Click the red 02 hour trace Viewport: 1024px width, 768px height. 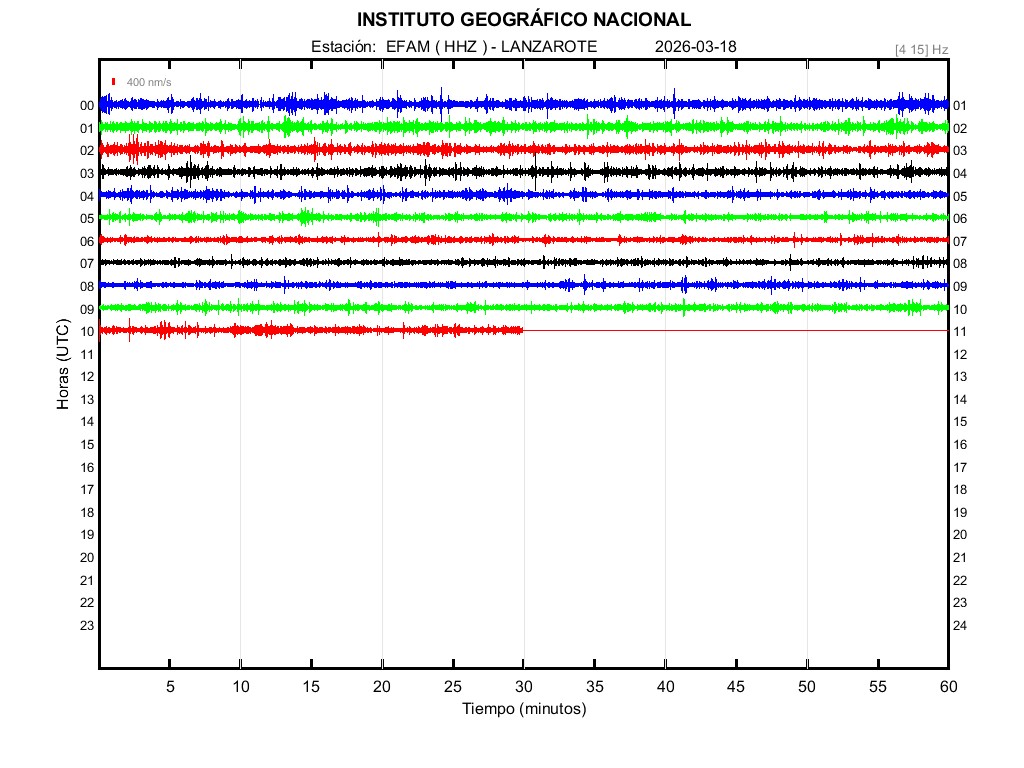[x=523, y=149]
